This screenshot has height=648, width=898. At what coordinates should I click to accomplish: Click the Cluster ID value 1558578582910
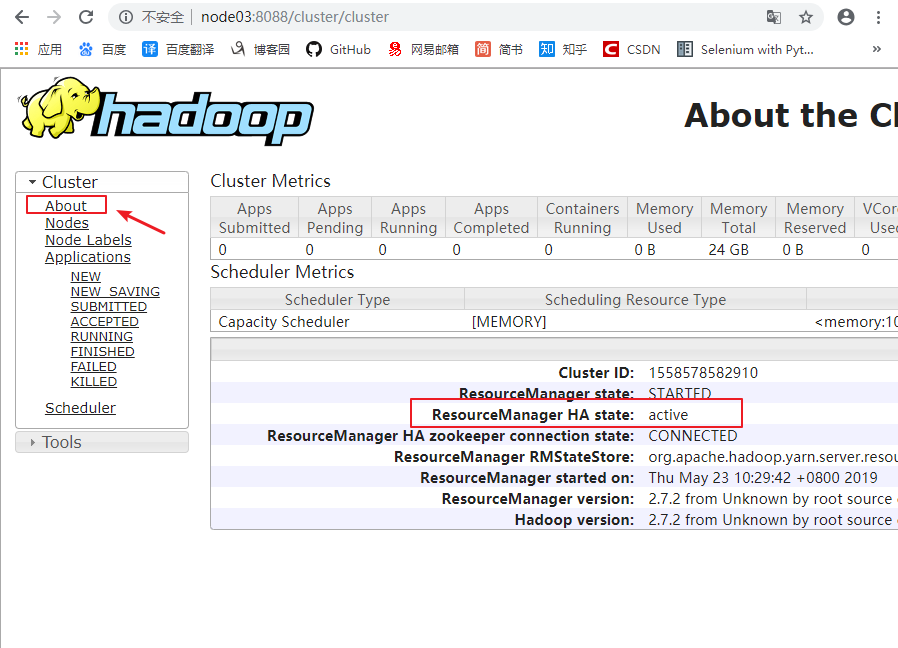click(703, 373)
